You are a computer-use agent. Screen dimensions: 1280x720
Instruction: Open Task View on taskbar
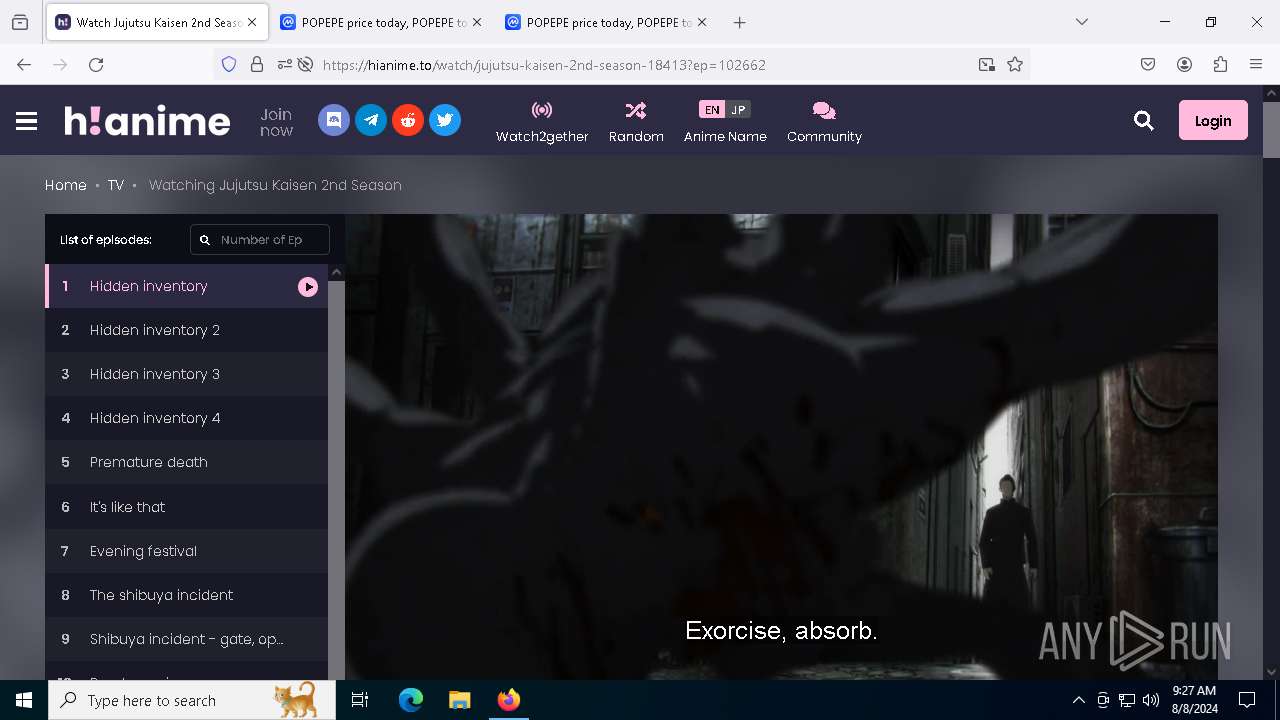pyautogui.click(x=360, y=700)
